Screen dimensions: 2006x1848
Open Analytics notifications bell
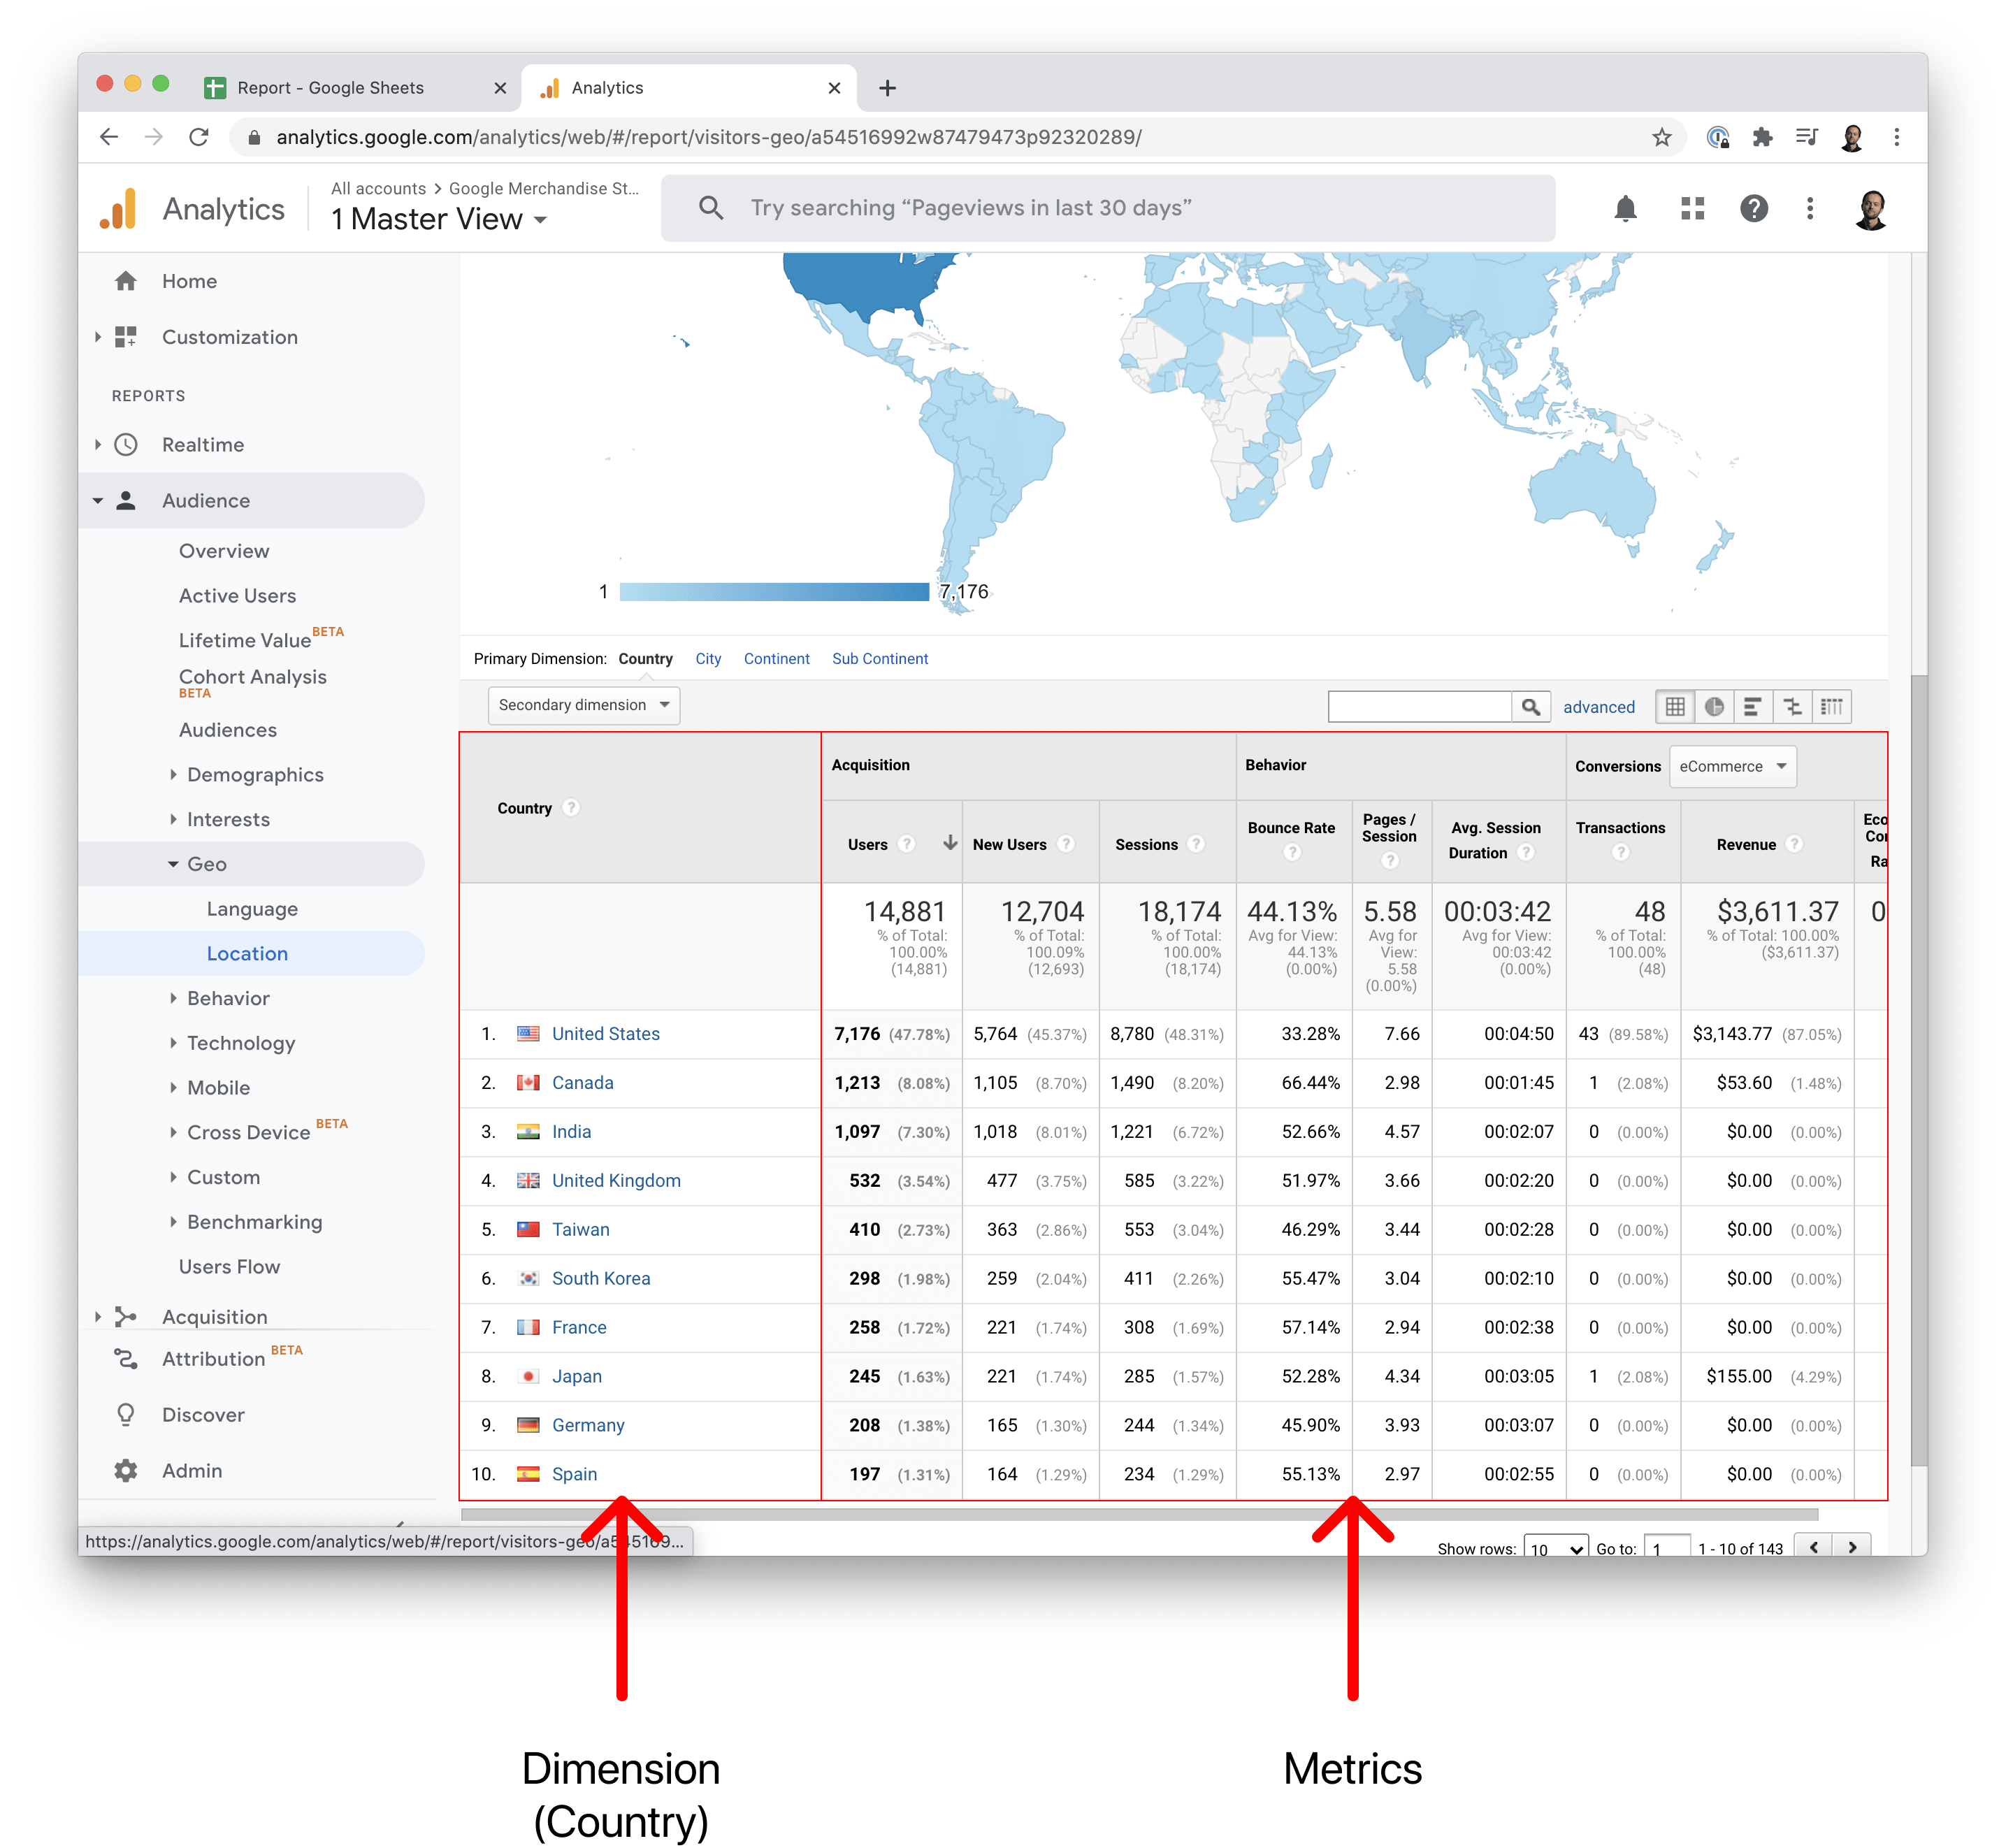point(1625,208)
